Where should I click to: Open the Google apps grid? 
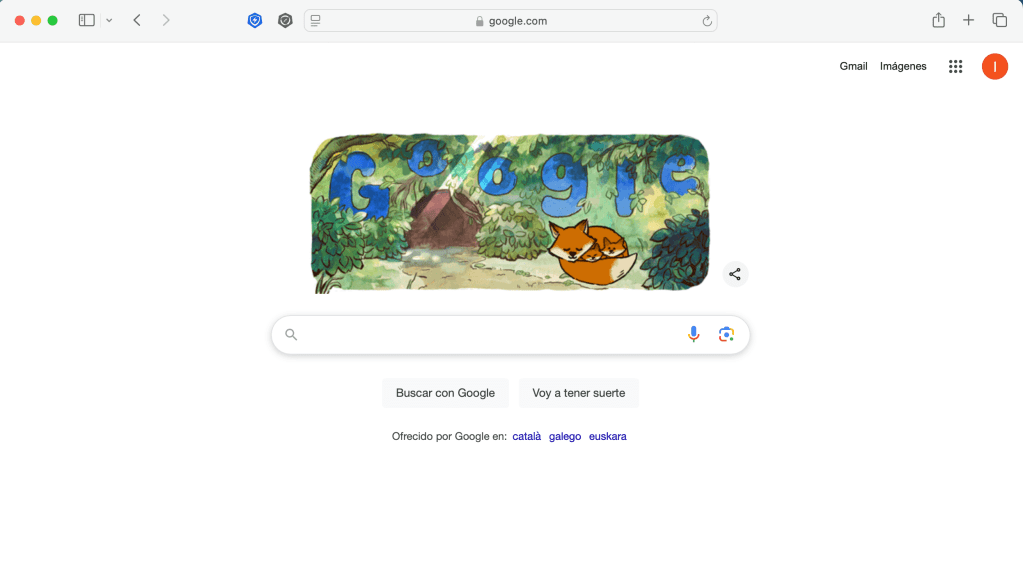955,66
